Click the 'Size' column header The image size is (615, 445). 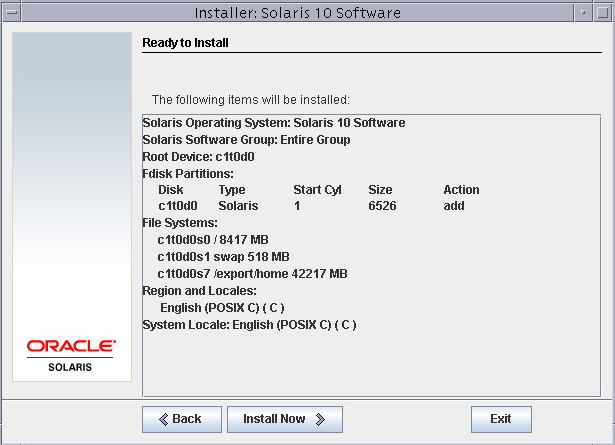380,190
